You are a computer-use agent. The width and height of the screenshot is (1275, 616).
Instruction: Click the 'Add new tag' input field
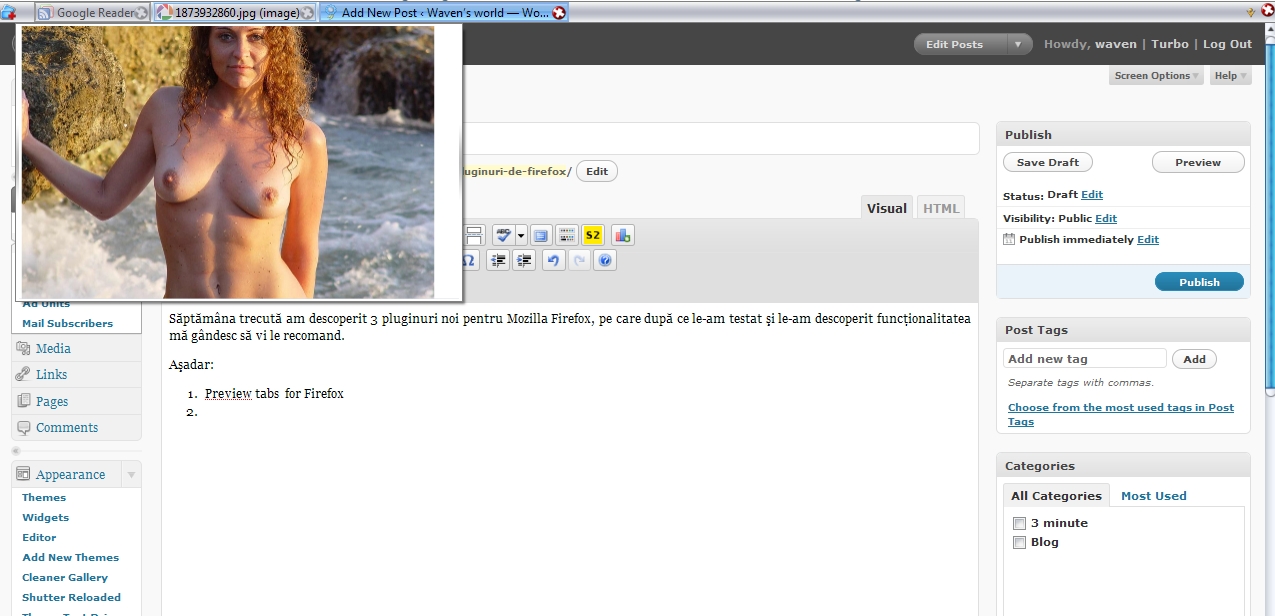1084,359
